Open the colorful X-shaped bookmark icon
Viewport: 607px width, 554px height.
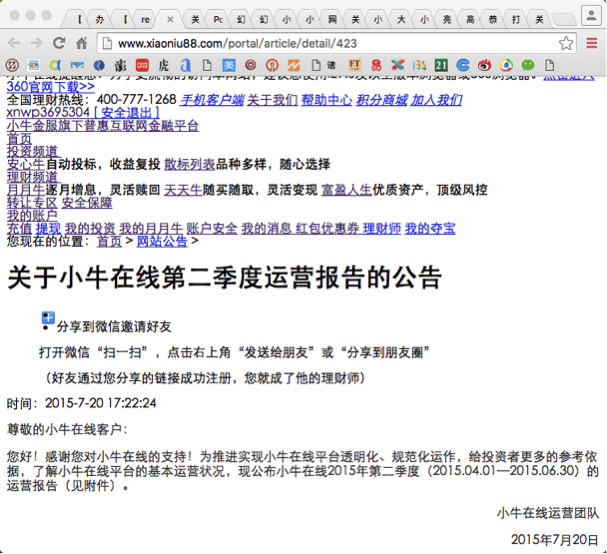[x=398, y=65]
